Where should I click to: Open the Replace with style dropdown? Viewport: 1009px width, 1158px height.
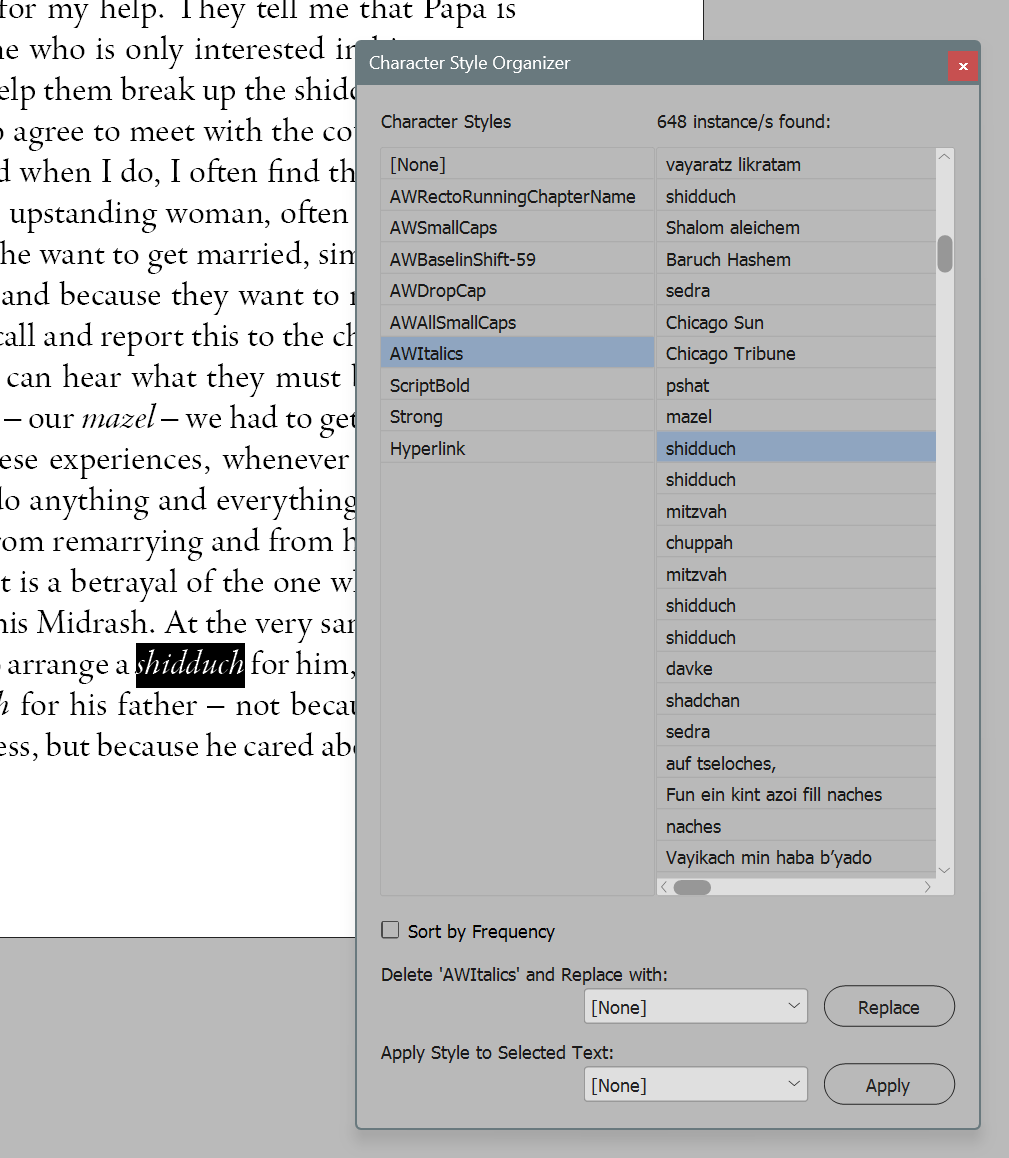695,1007
